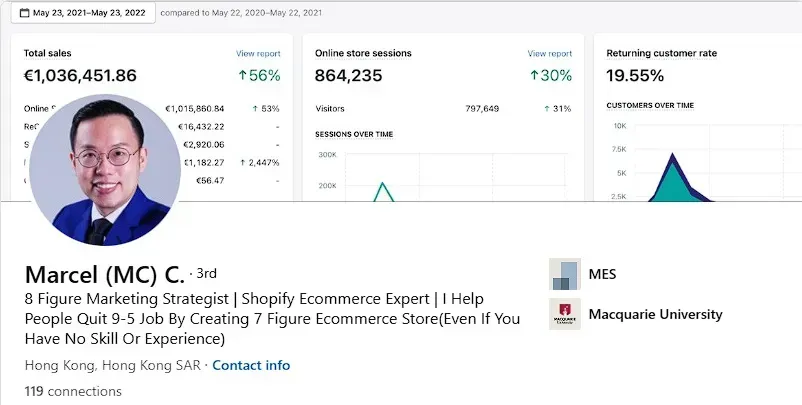The width and height of the screenshot is (802, 405).
Task: Open the MES company link
Action: (603, 274)
